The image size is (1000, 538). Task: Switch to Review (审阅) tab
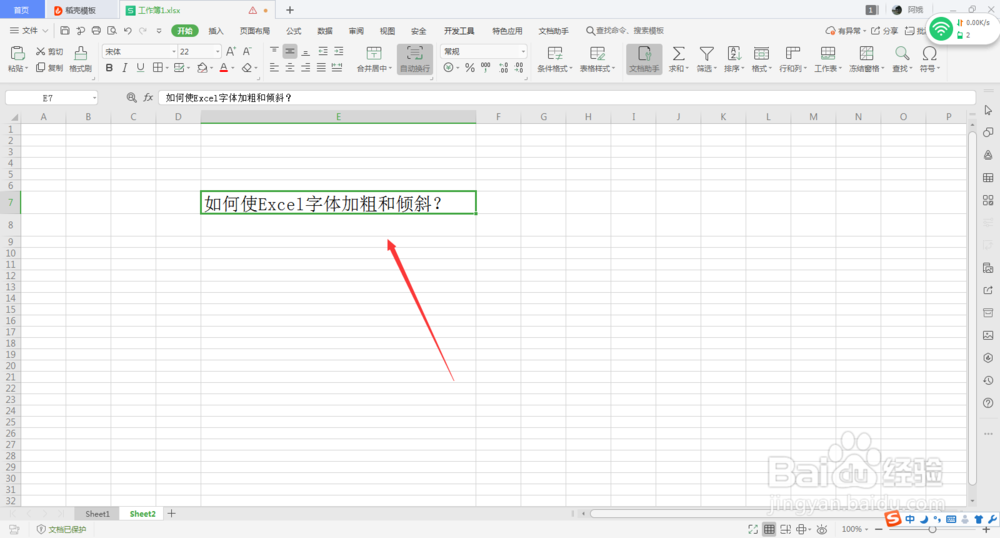click(356, 31)
